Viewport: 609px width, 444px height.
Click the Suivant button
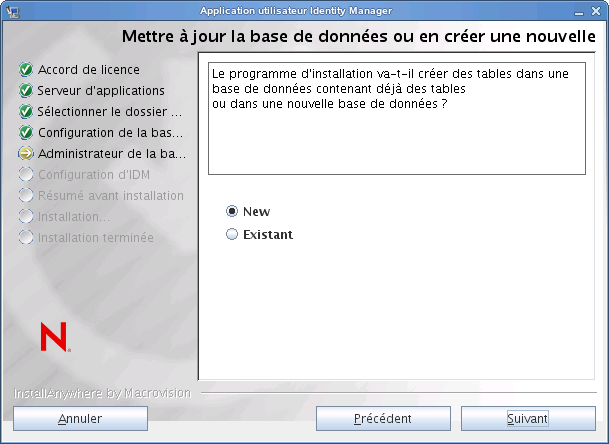[x=528, y=418]
